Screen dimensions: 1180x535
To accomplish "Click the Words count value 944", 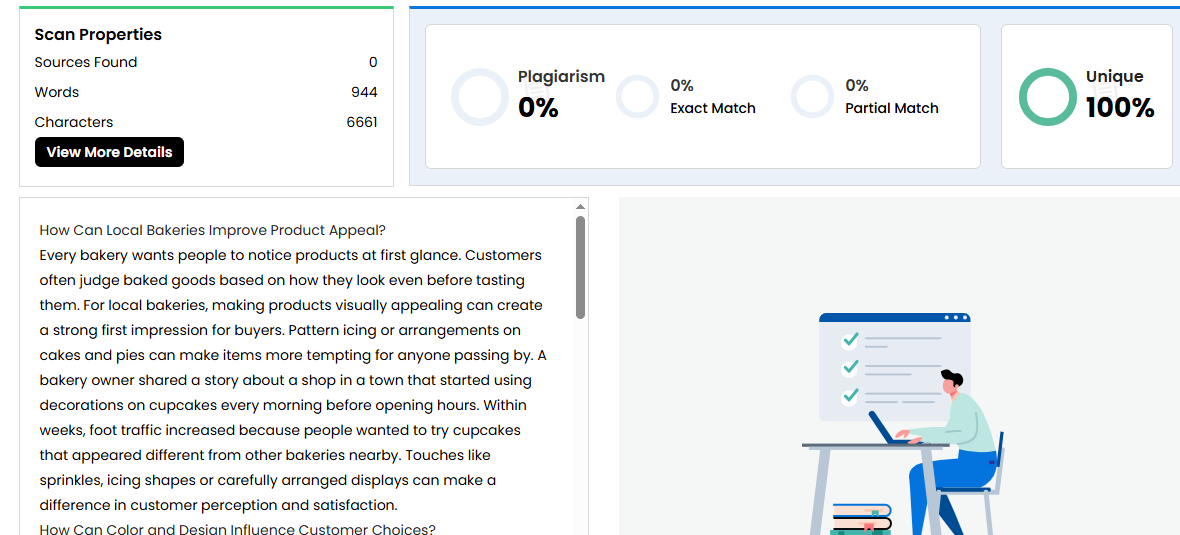I will coord(364,92).
